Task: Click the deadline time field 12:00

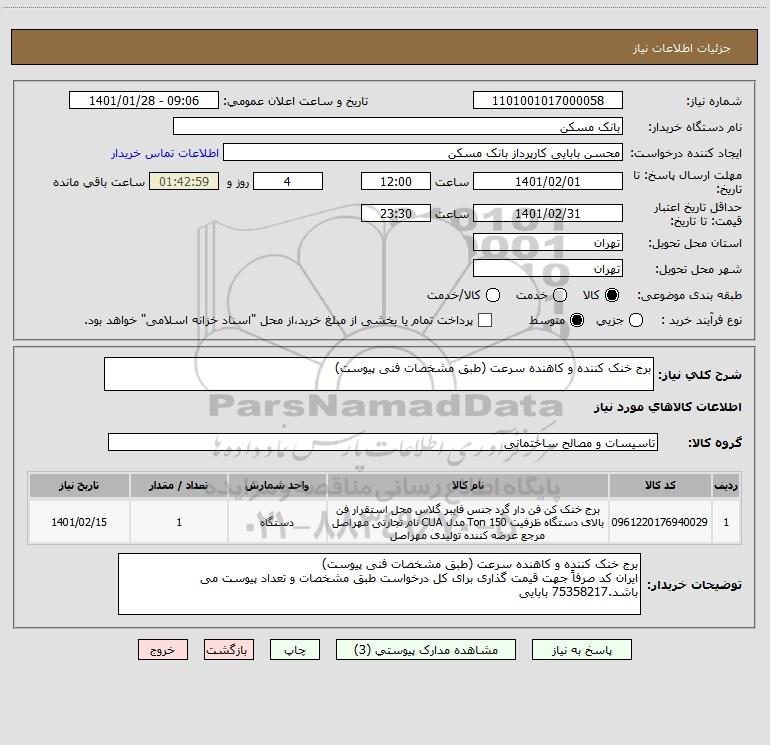Action: (x=396, y=181)
